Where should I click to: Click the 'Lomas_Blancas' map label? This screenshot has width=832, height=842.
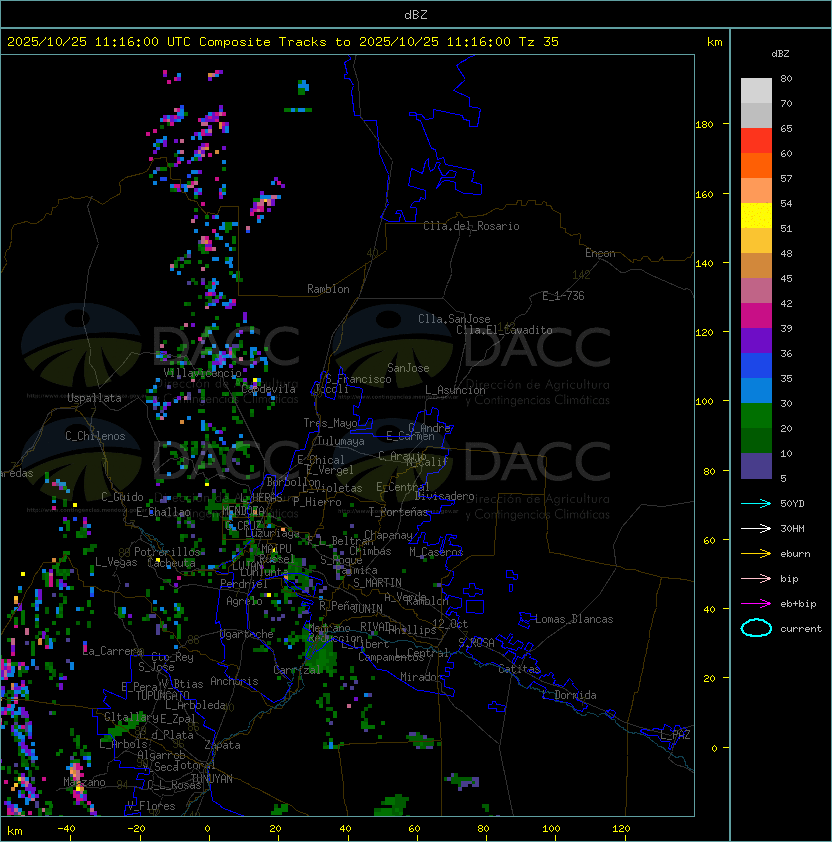coord(574,619)
